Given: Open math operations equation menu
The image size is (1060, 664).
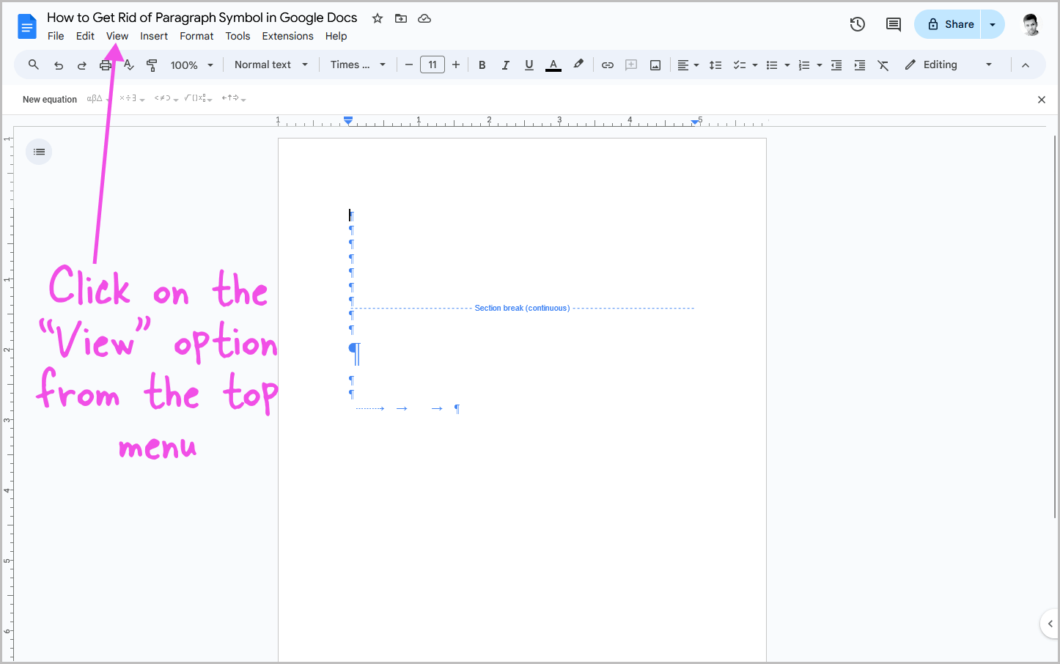Looking at the screenshot, I should click(199, 99).
